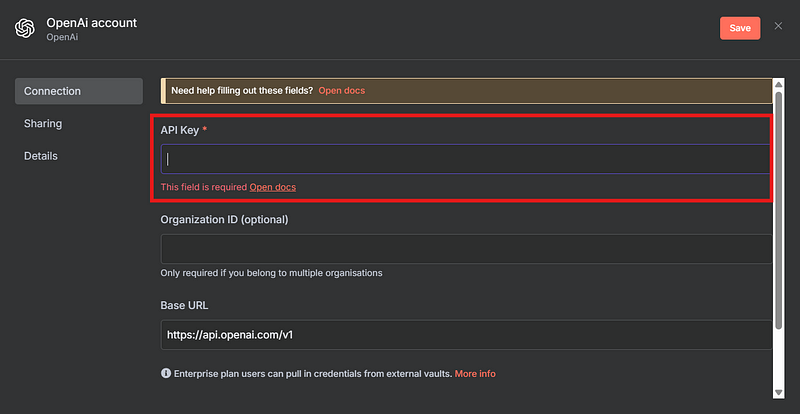Click the vertical scrollbar thumb
This screenshot has height=414, width=800.
point(779,210)
